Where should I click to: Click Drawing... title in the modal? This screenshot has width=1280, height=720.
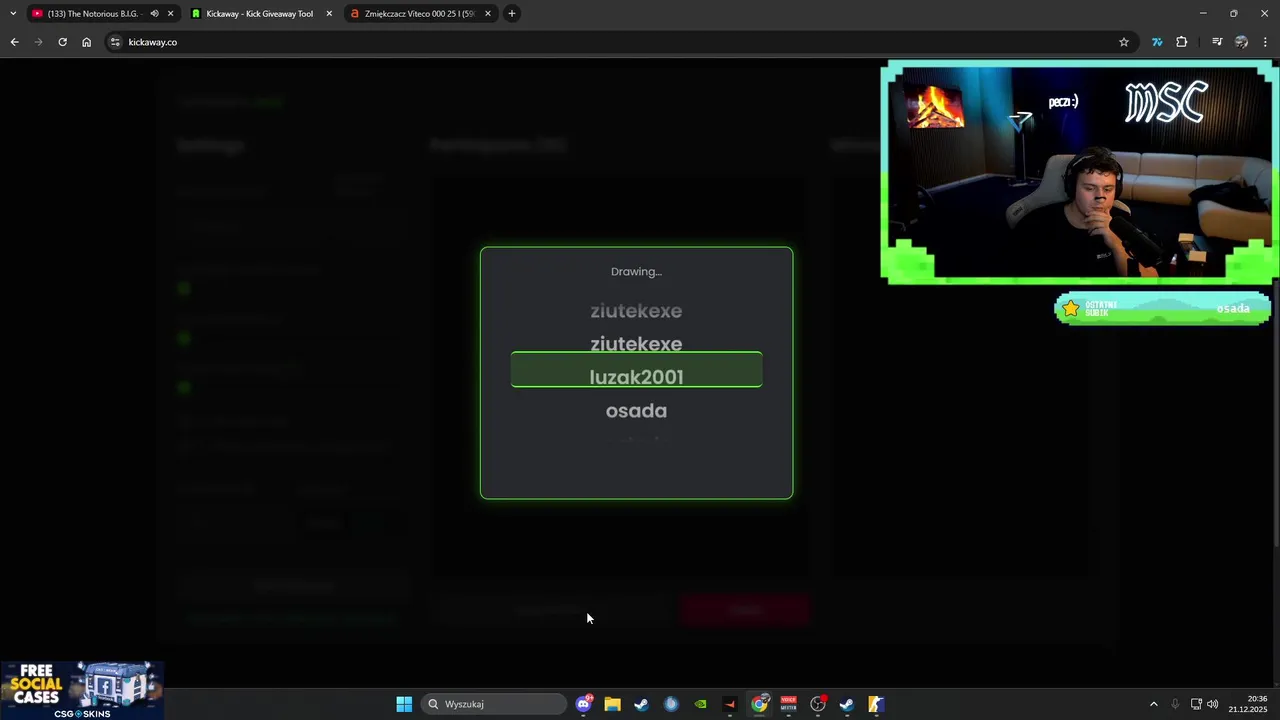(x=636, y=272)
